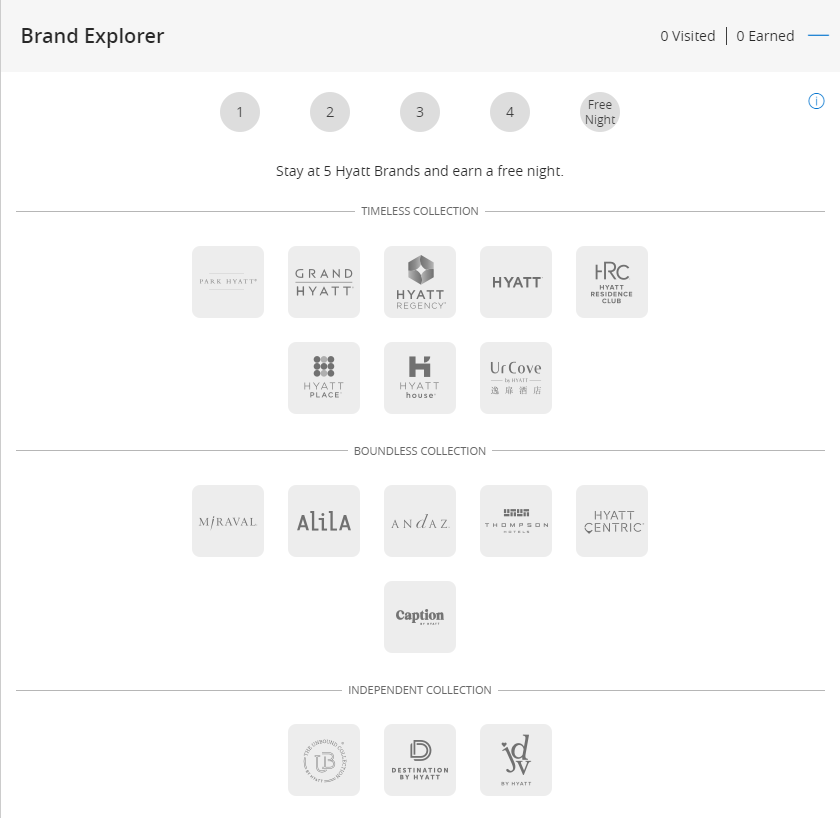Open The Unbound Collection brand icon

coord(324,760)
